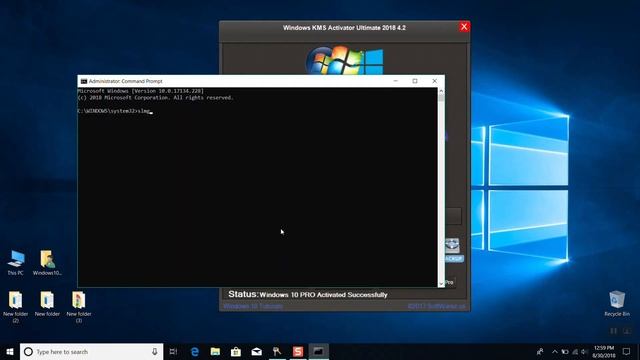Close the Administrator Command Prompt window
The height and width of the screenshot is (360, 640).
[x=434, y=81]
